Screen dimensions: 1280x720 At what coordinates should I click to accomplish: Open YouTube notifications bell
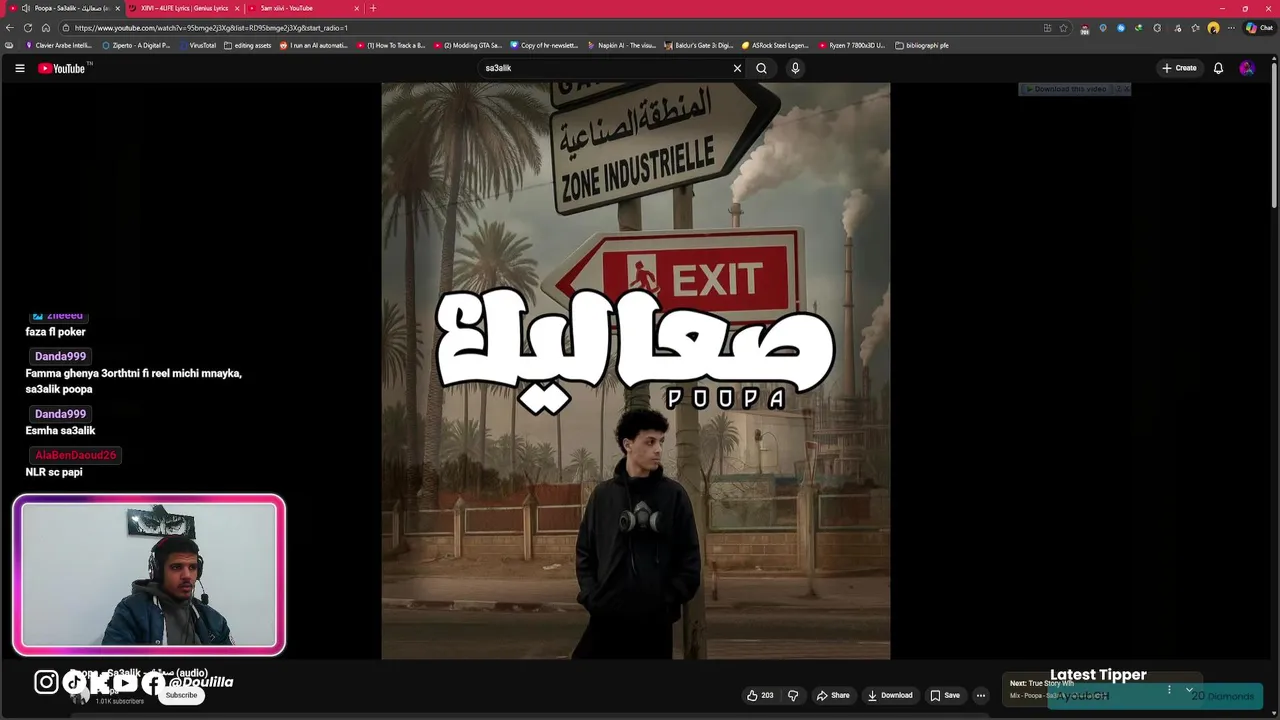click(1218, 68)
